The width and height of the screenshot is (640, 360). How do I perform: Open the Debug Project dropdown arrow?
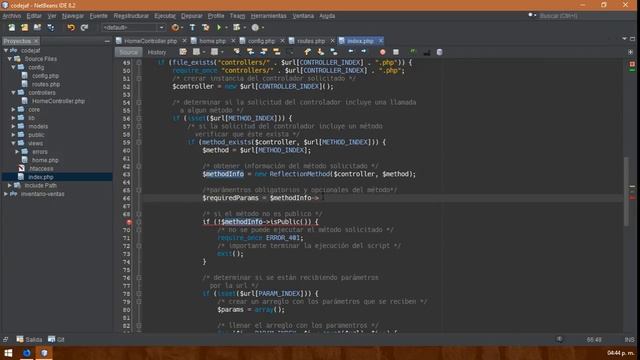[244, 27]
